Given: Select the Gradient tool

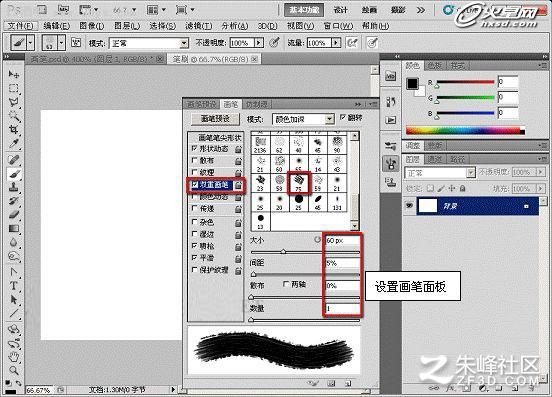Looking at the screenshot, I should 14,229.
